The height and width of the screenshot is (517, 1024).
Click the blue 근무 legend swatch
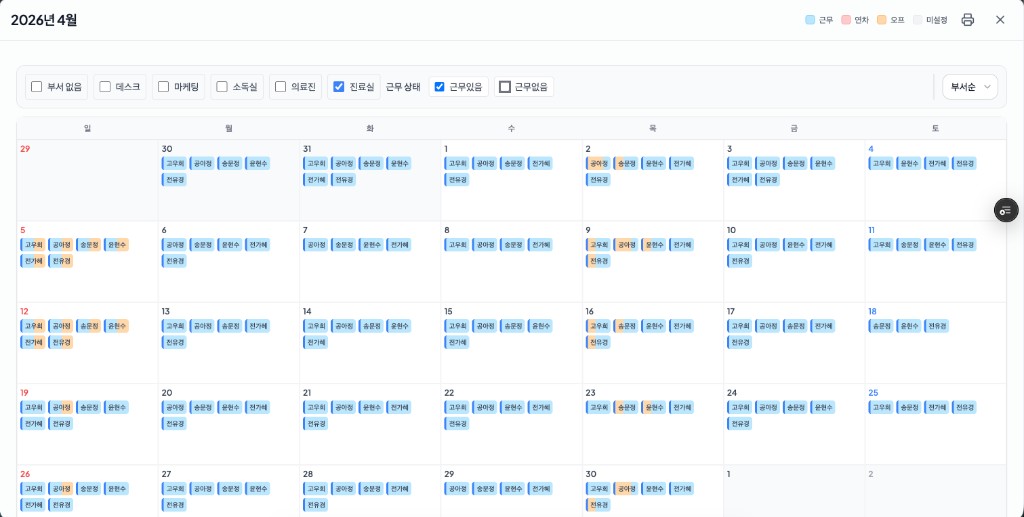810,20
